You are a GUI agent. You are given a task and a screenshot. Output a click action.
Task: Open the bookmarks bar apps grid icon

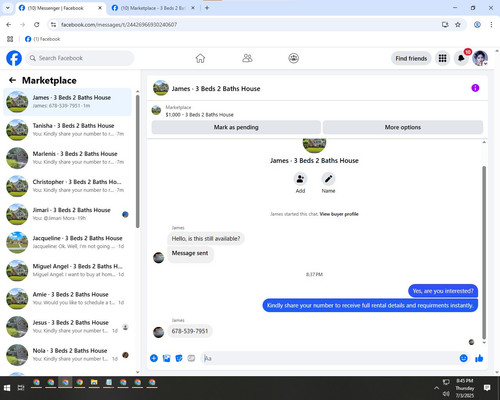click(10, 39)
